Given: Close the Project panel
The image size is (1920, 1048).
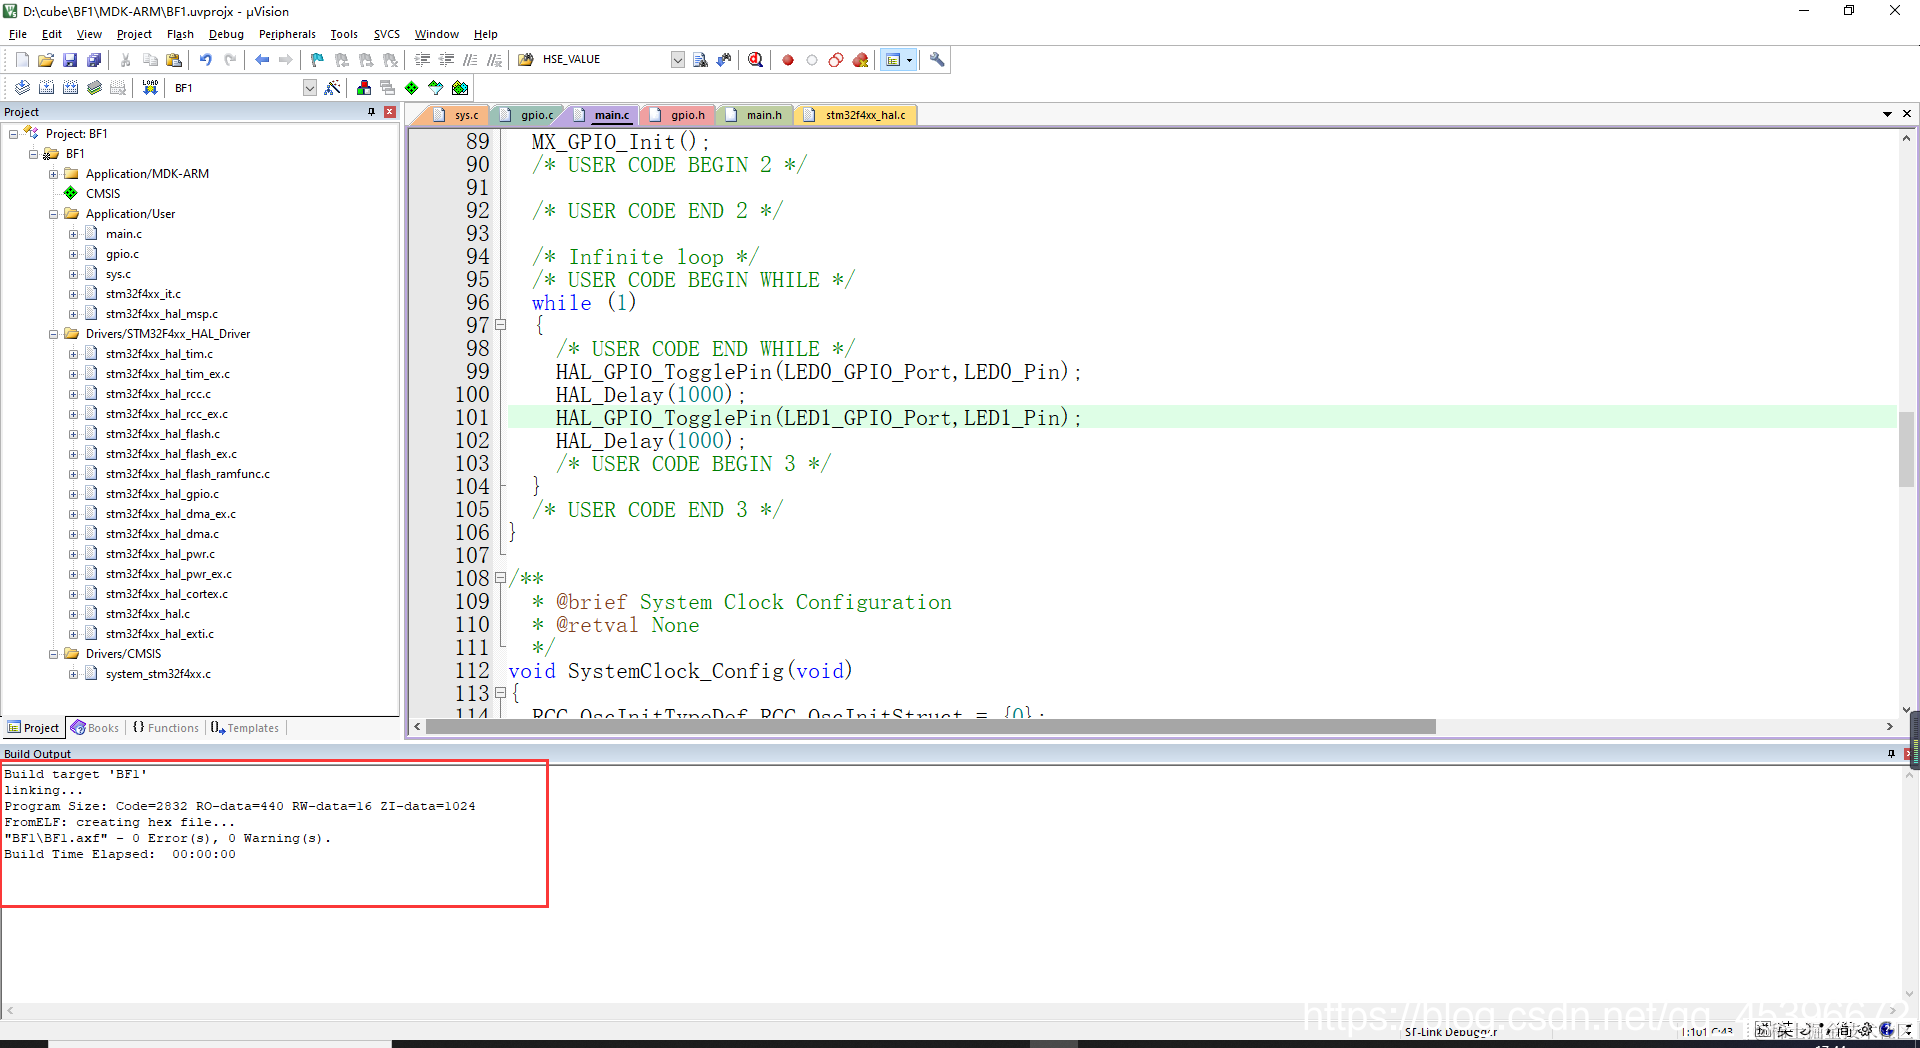Looking at the screenshot, I should tap(390, 112).
